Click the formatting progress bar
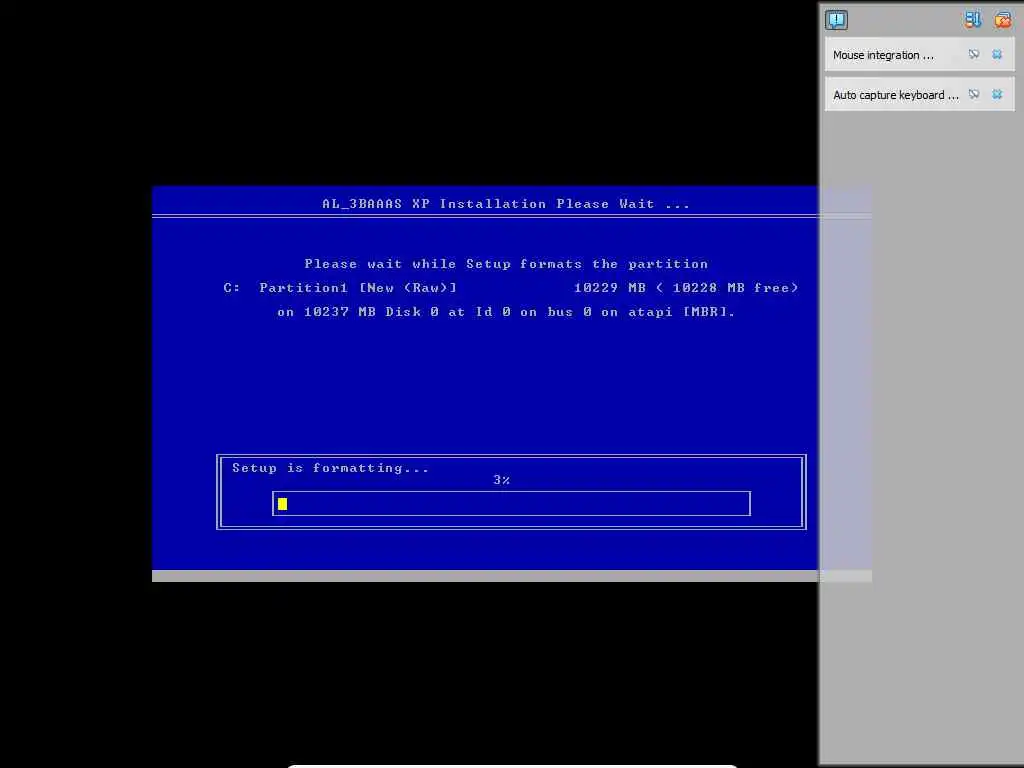This screenshot has height=768, width=1024. click(x=511, y=504)
